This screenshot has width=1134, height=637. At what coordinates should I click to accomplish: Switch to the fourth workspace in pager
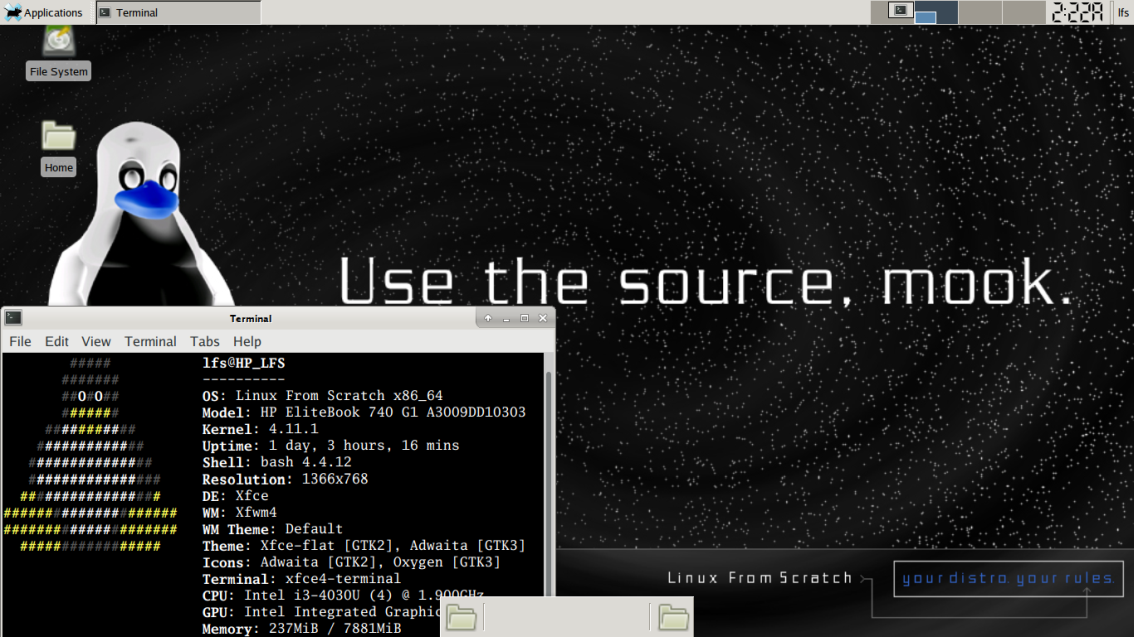point(1023,12)
